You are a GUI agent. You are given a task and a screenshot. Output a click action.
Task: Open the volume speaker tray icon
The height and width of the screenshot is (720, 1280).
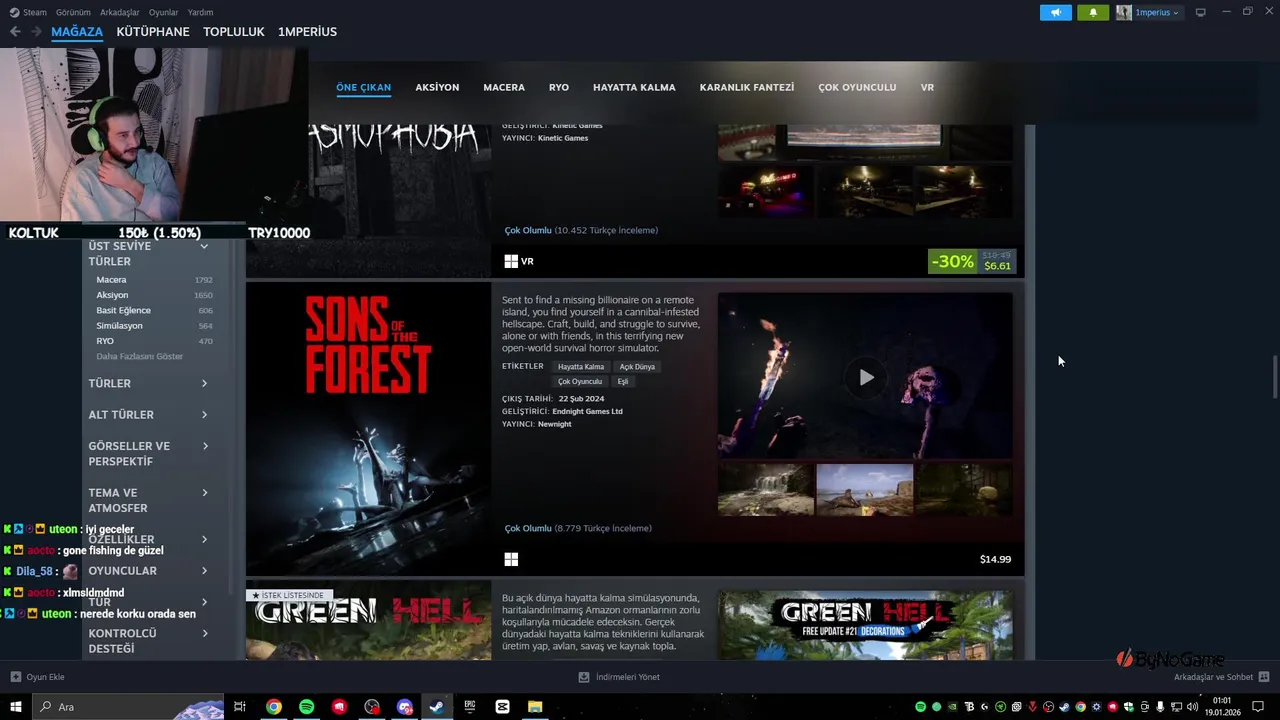pyautogui.click(x=1192, y=707)
